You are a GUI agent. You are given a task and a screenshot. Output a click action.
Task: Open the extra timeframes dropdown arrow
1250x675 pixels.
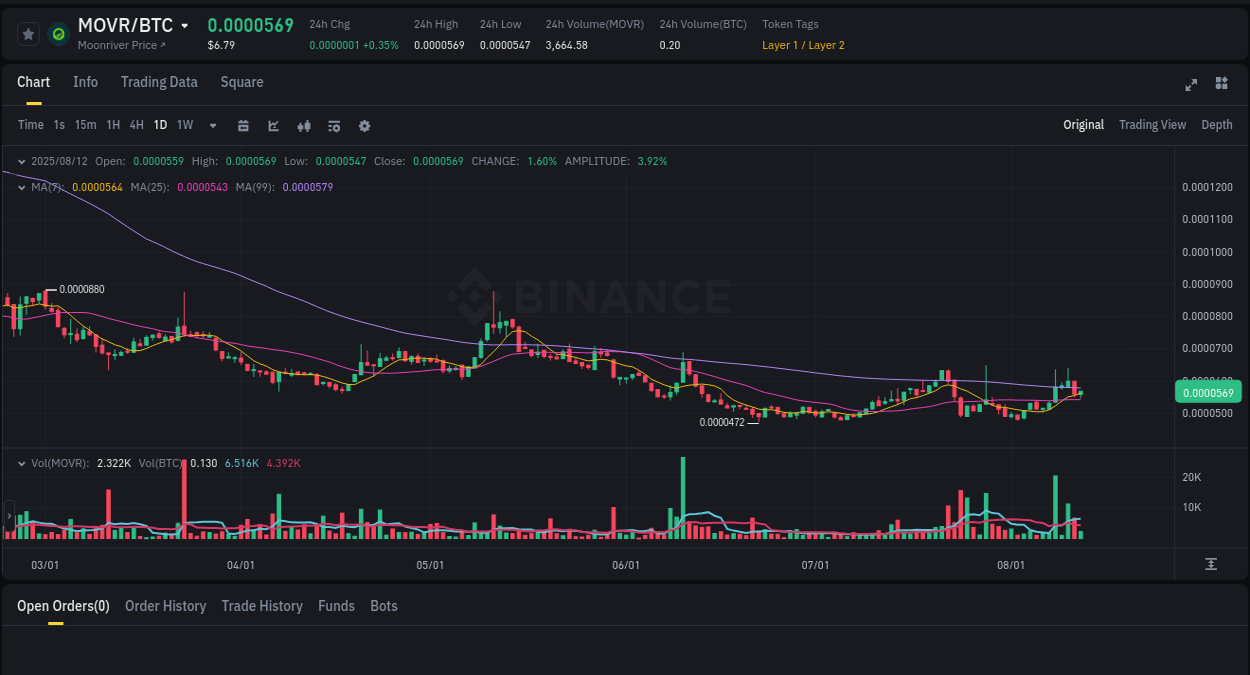tap(212, 125)
